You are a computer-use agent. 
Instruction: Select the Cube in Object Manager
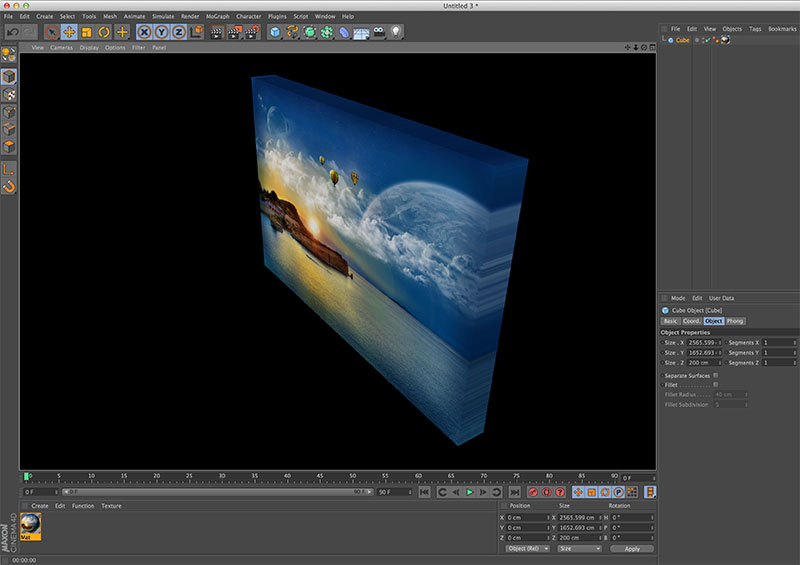pyautogui.click(x=682, y=40)
